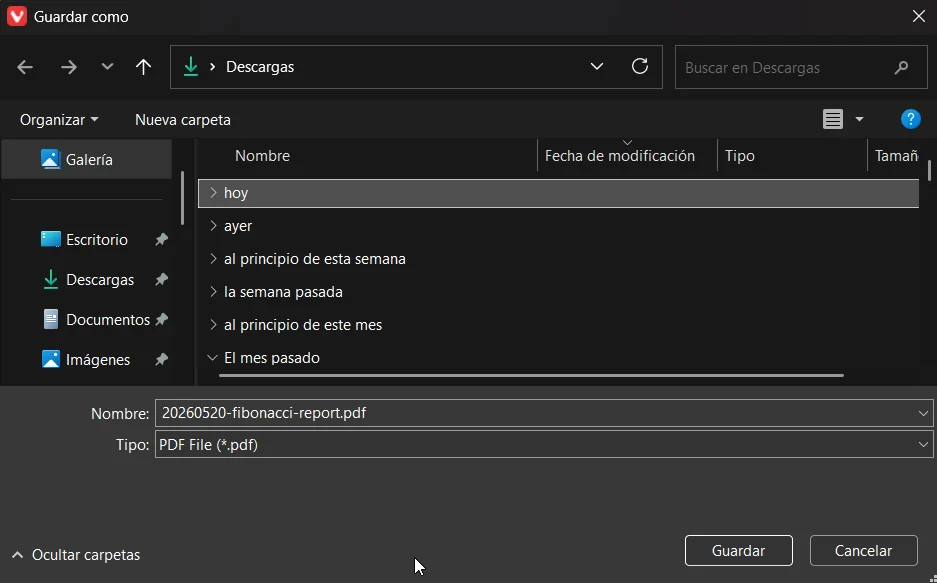The width and height of the screenshot is (937, 583).
Task: Click the pin icon next to Escritorio
Action: tap(161, 240)
